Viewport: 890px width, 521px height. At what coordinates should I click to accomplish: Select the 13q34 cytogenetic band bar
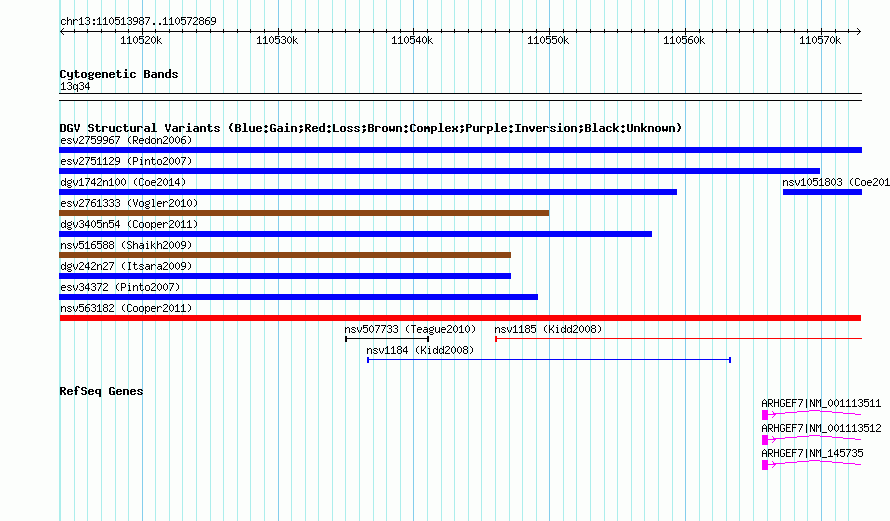point(460,97)
